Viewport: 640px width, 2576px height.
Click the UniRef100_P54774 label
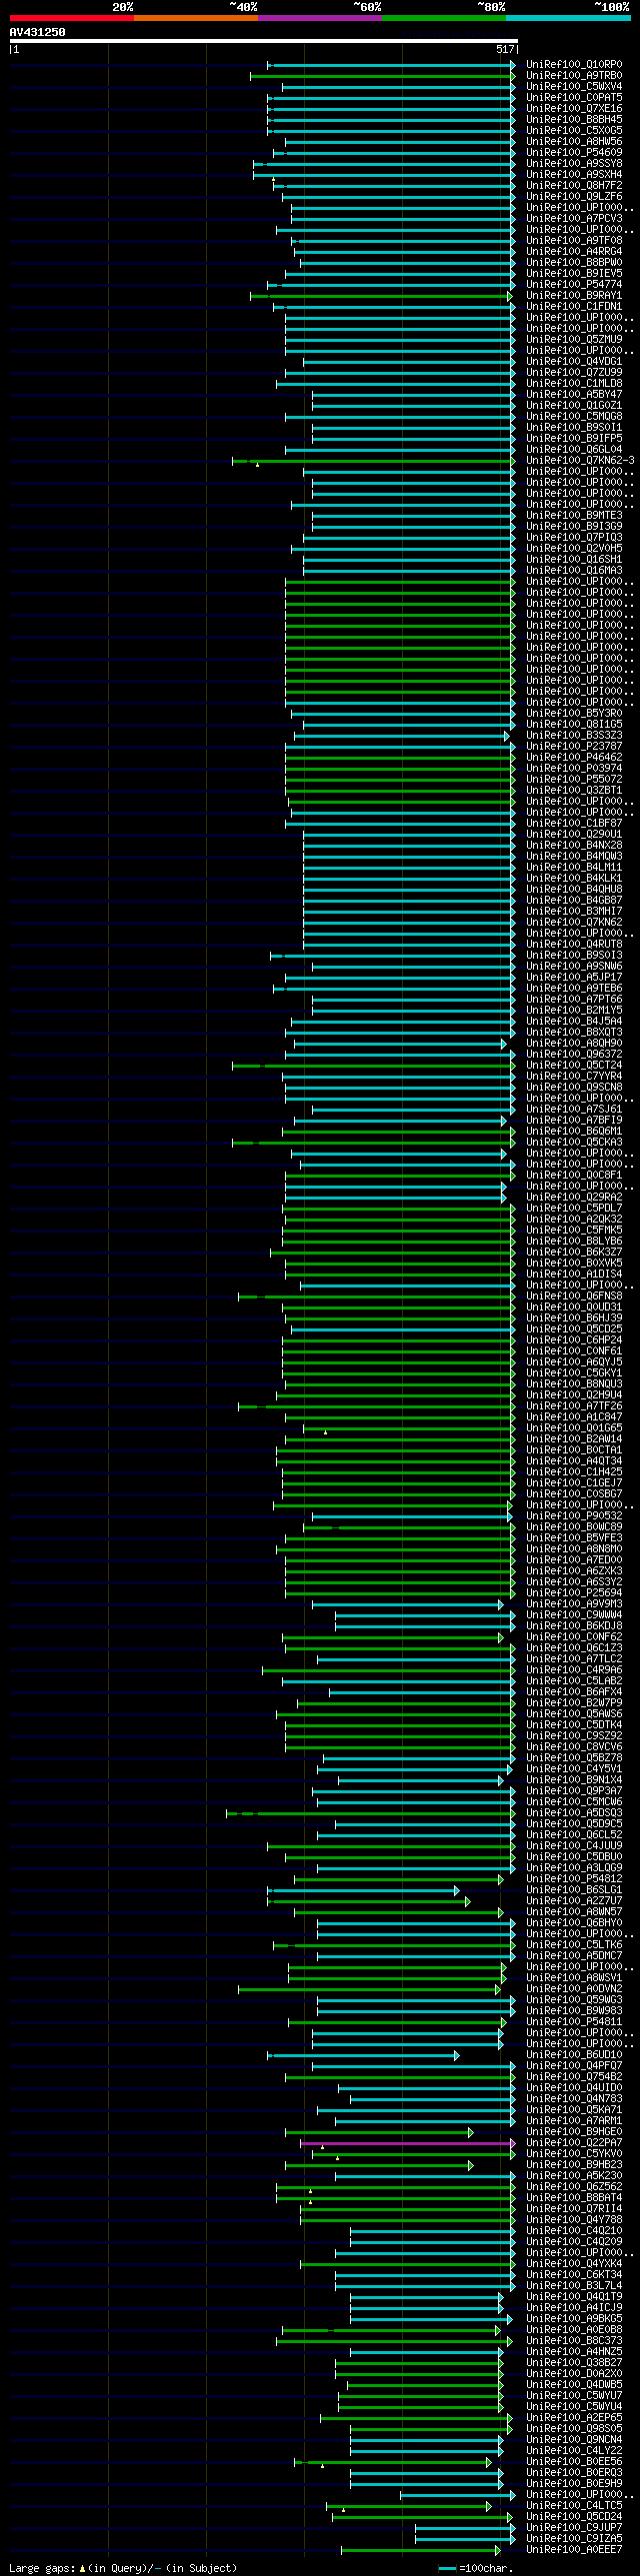coord(574,285)
